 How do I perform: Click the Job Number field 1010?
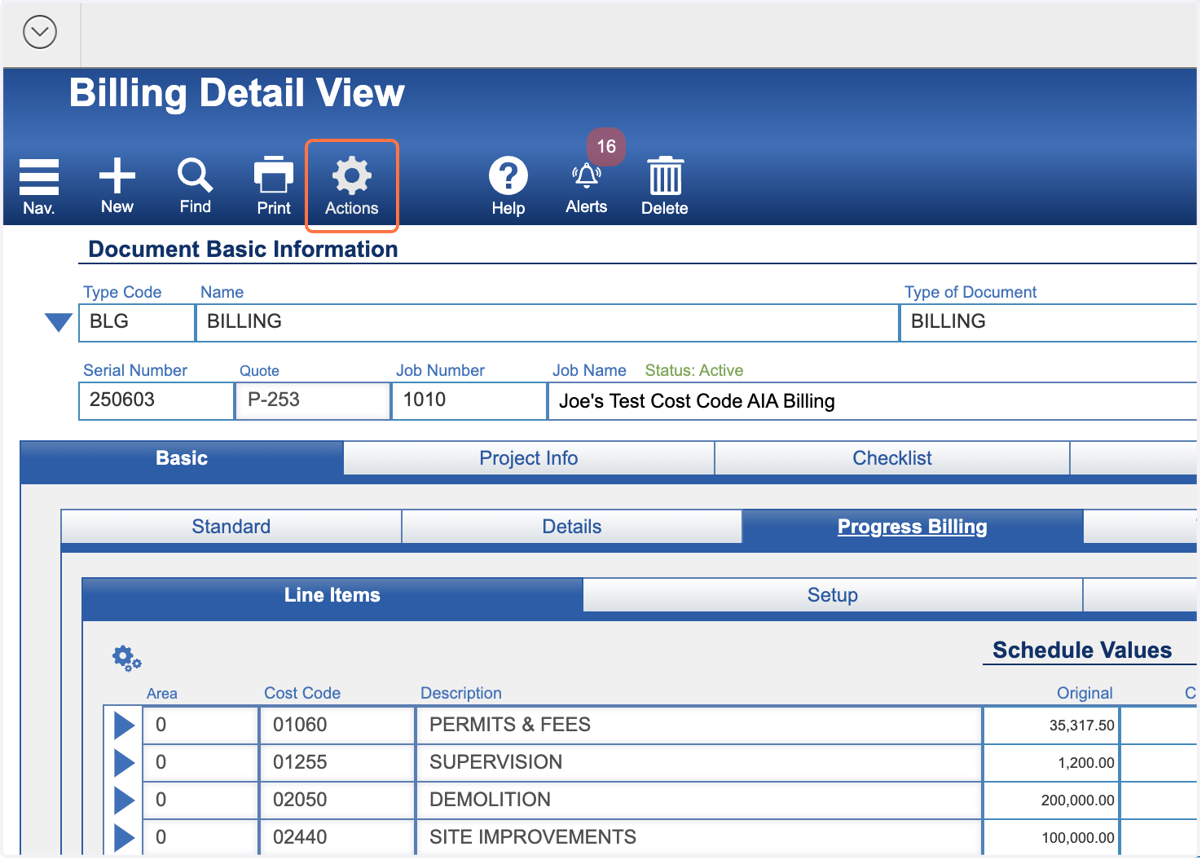click(x=469, y=401)
